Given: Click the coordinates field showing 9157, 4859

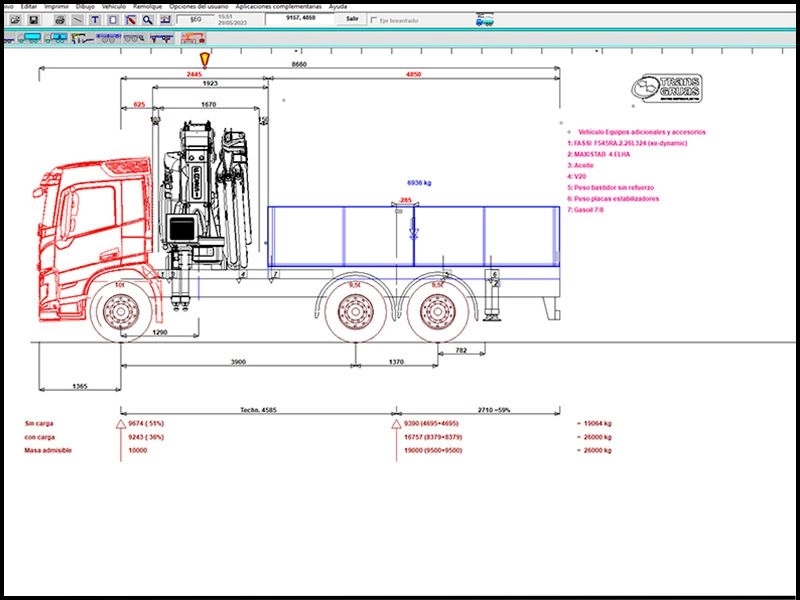Looking at the screenshot, I should pyautogui.click(x=299, y=19).
